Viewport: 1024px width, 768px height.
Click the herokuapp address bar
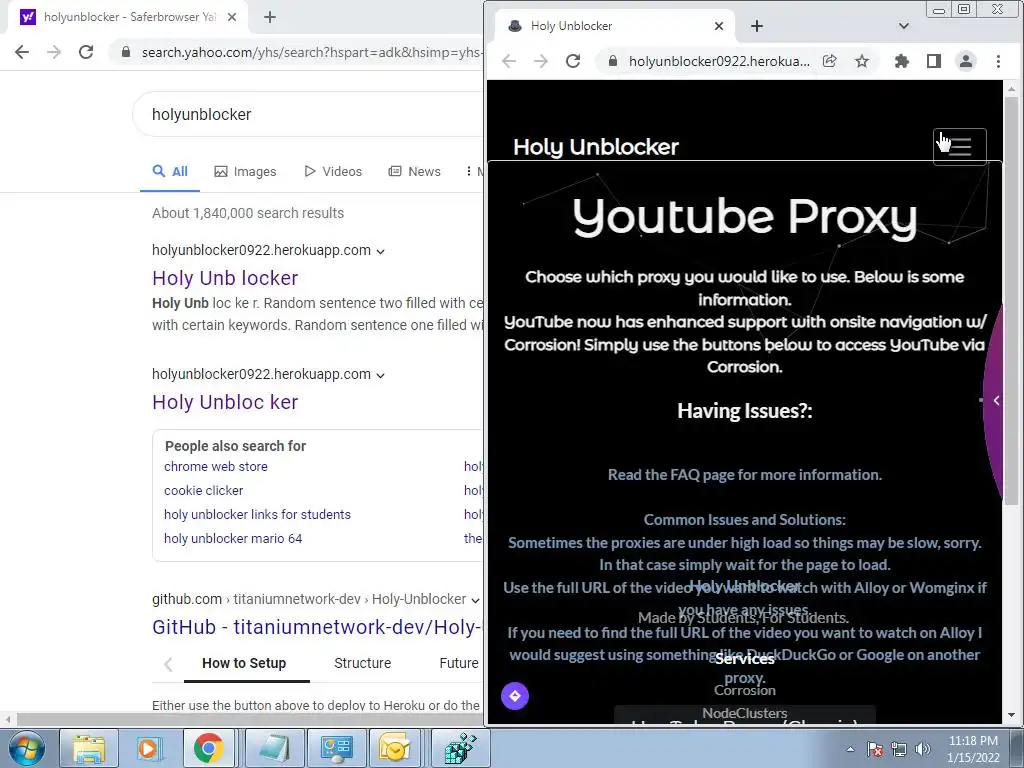pyautogui.click(x=718, y=61)
